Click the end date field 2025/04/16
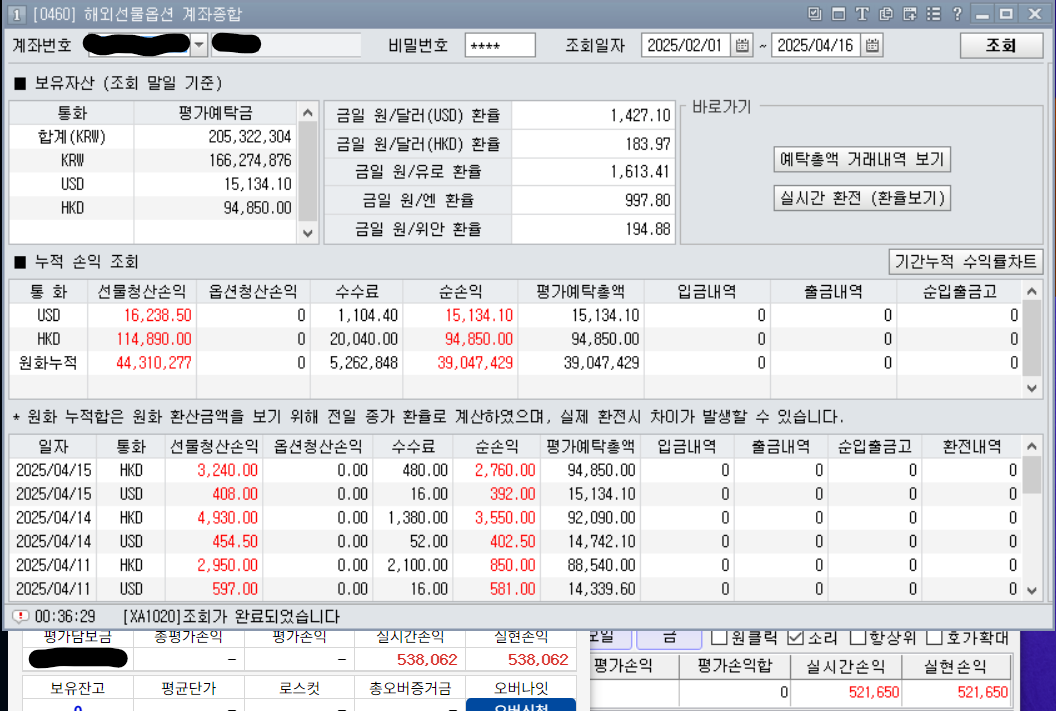Image resolution: width=1056 pixels, height=711 pixels. 816,46
